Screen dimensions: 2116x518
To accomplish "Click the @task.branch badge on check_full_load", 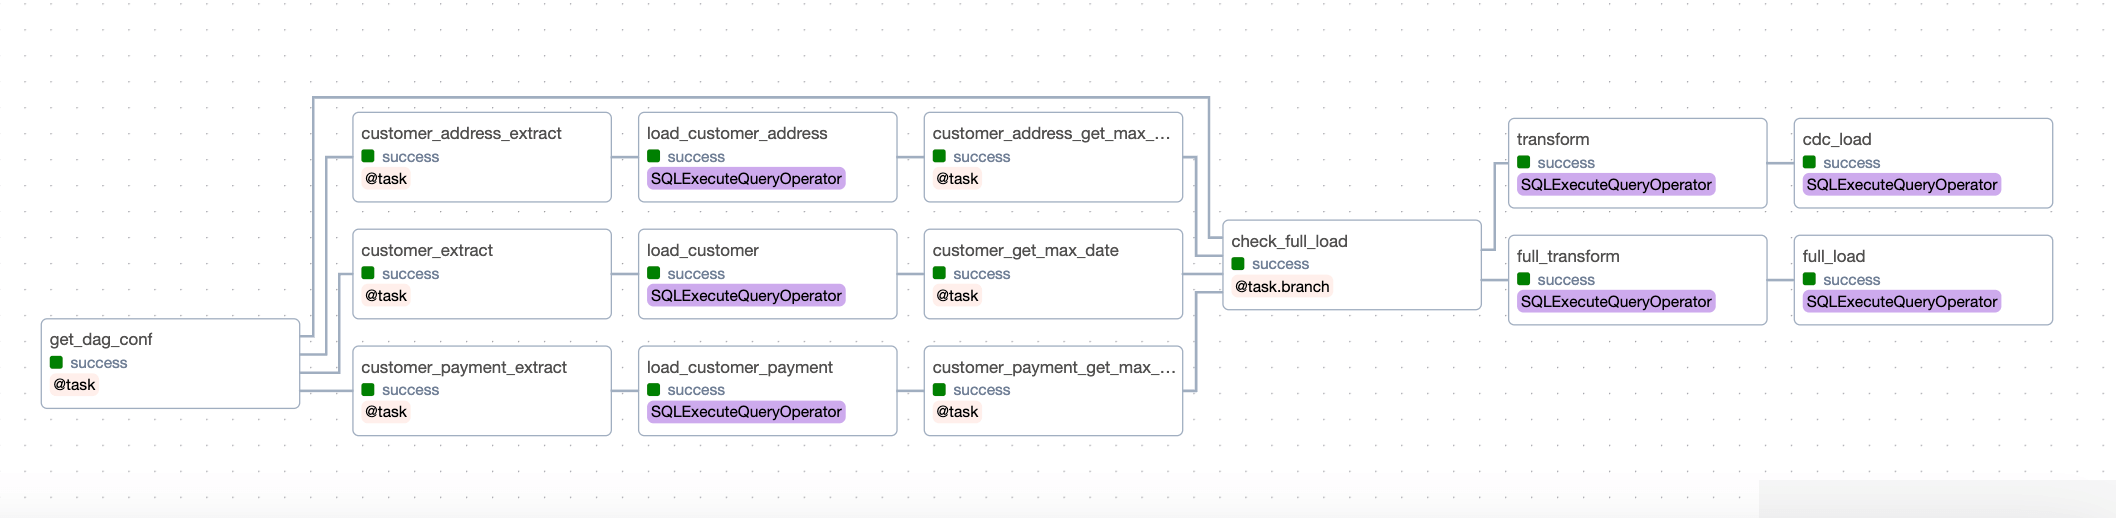I will pos(1282,287).
